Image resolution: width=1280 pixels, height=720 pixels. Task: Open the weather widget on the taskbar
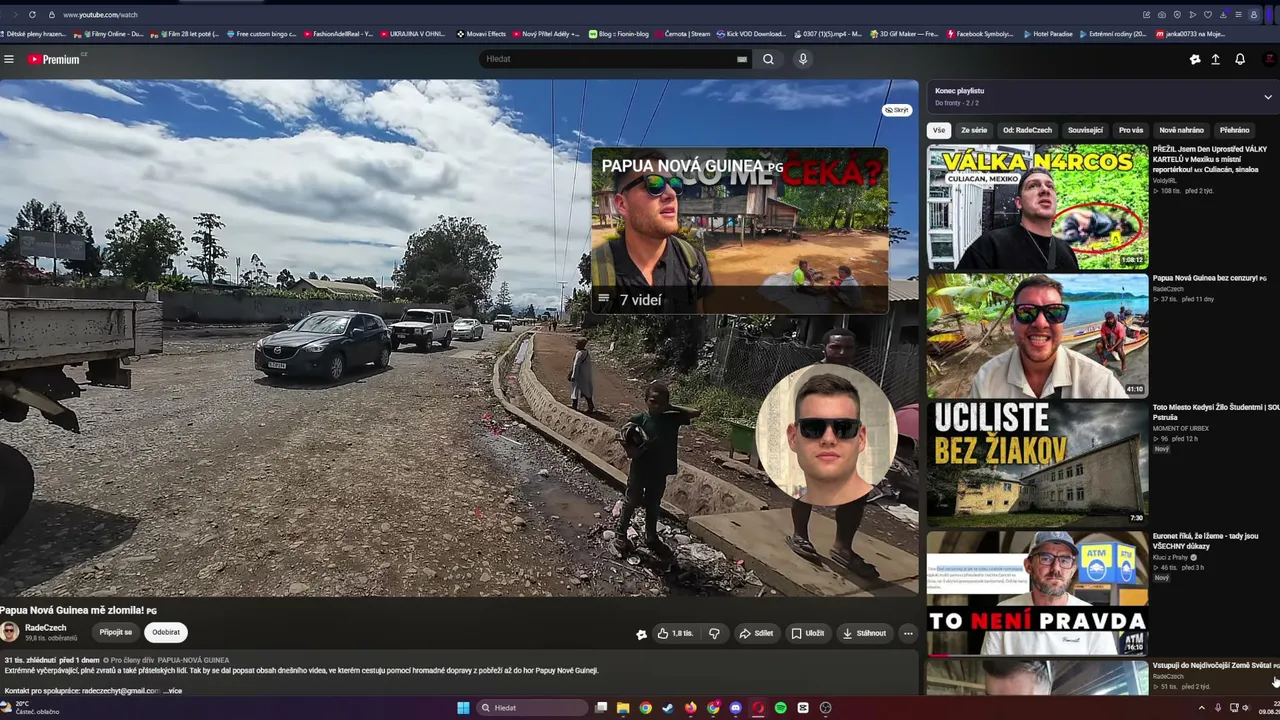[30, 708]
